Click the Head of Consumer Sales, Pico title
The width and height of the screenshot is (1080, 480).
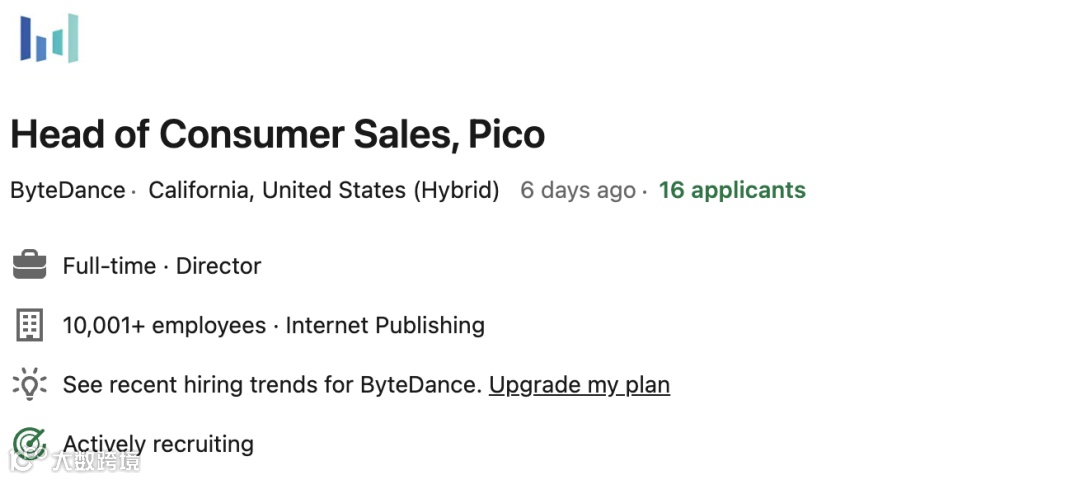point(278,134)
